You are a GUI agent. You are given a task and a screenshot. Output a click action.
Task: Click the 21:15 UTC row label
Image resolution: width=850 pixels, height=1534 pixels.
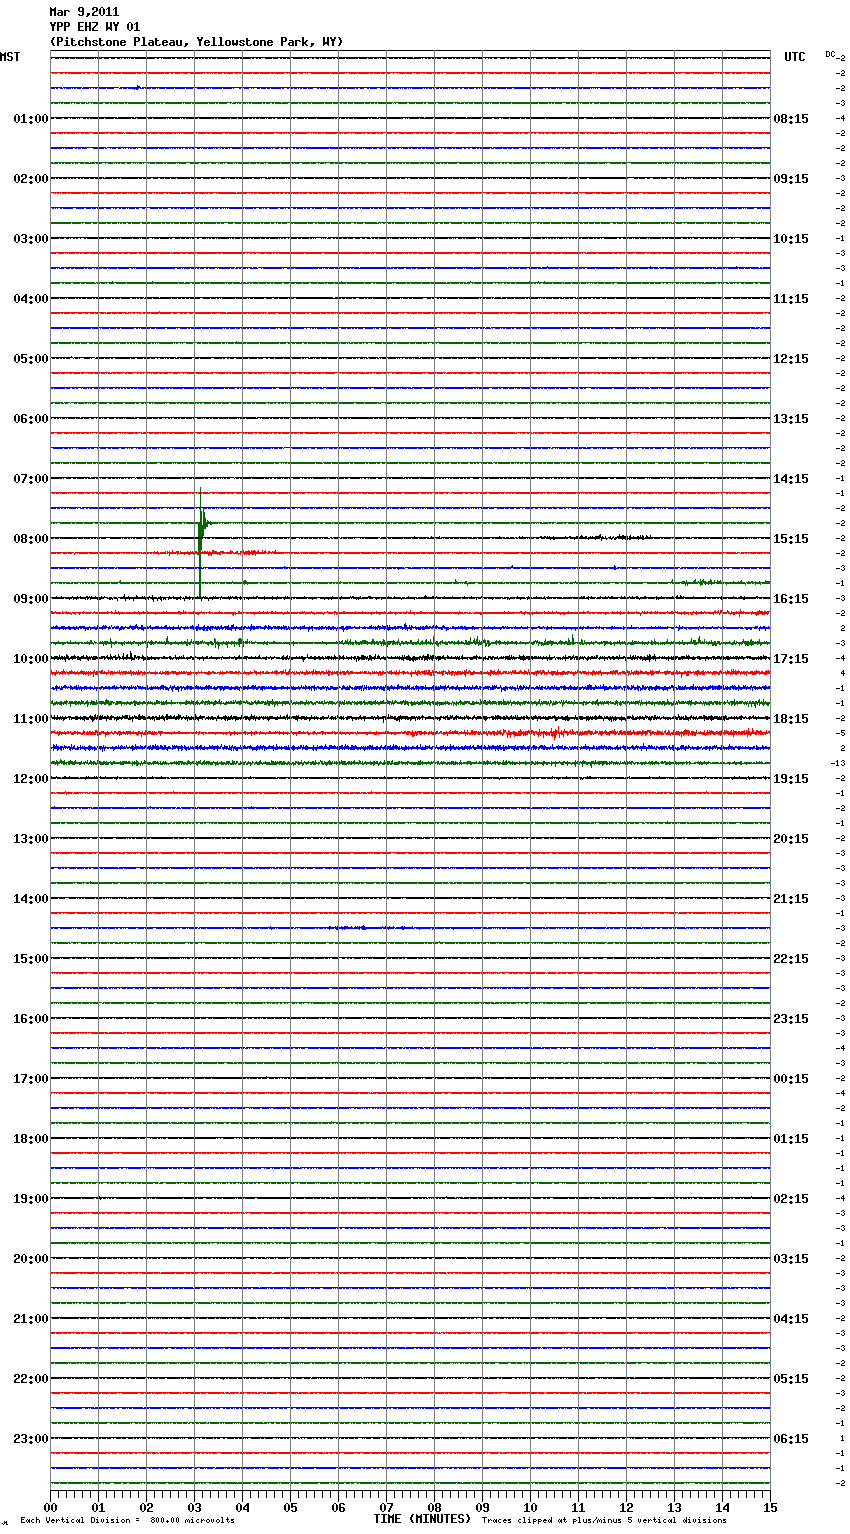791,899
